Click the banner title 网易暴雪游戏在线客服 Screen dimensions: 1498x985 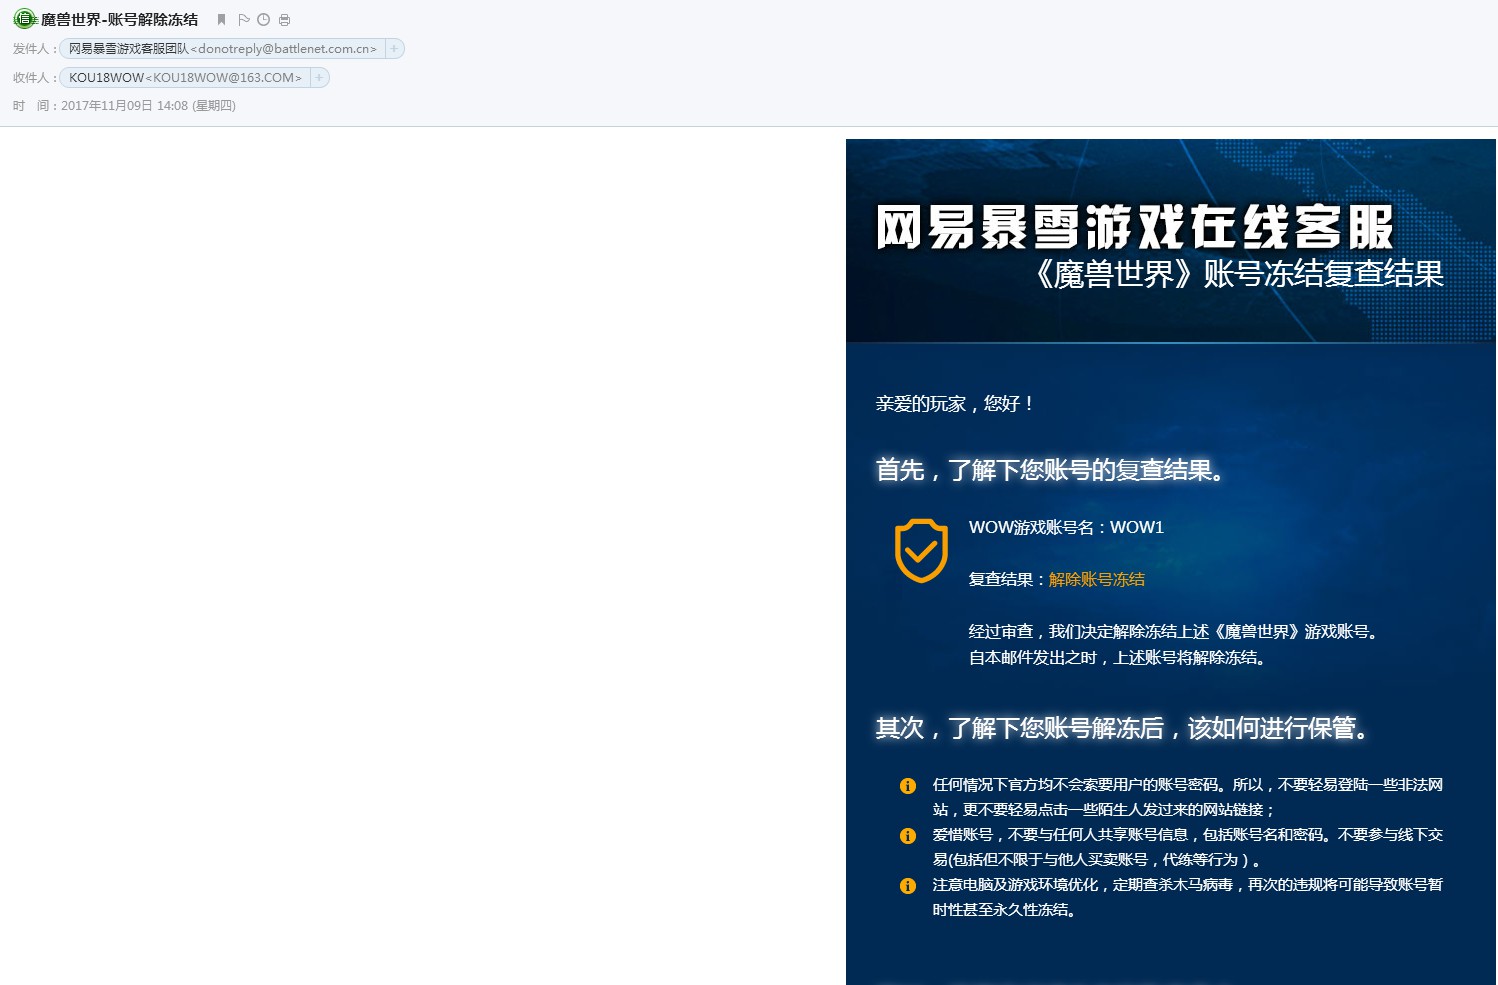pos(1134,227)
